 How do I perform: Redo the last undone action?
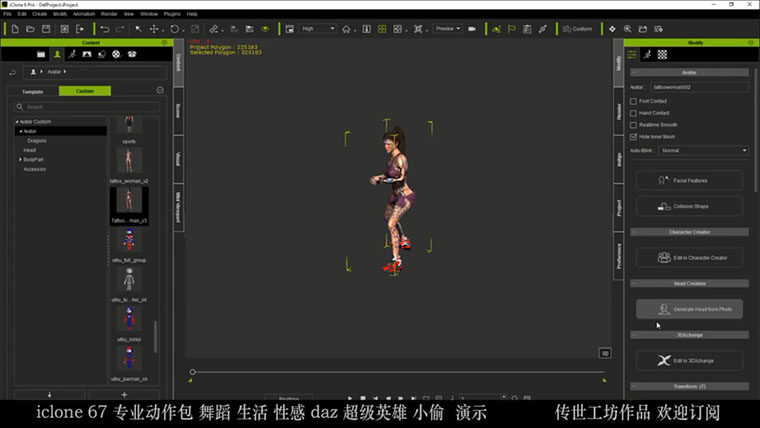point(120,29)
